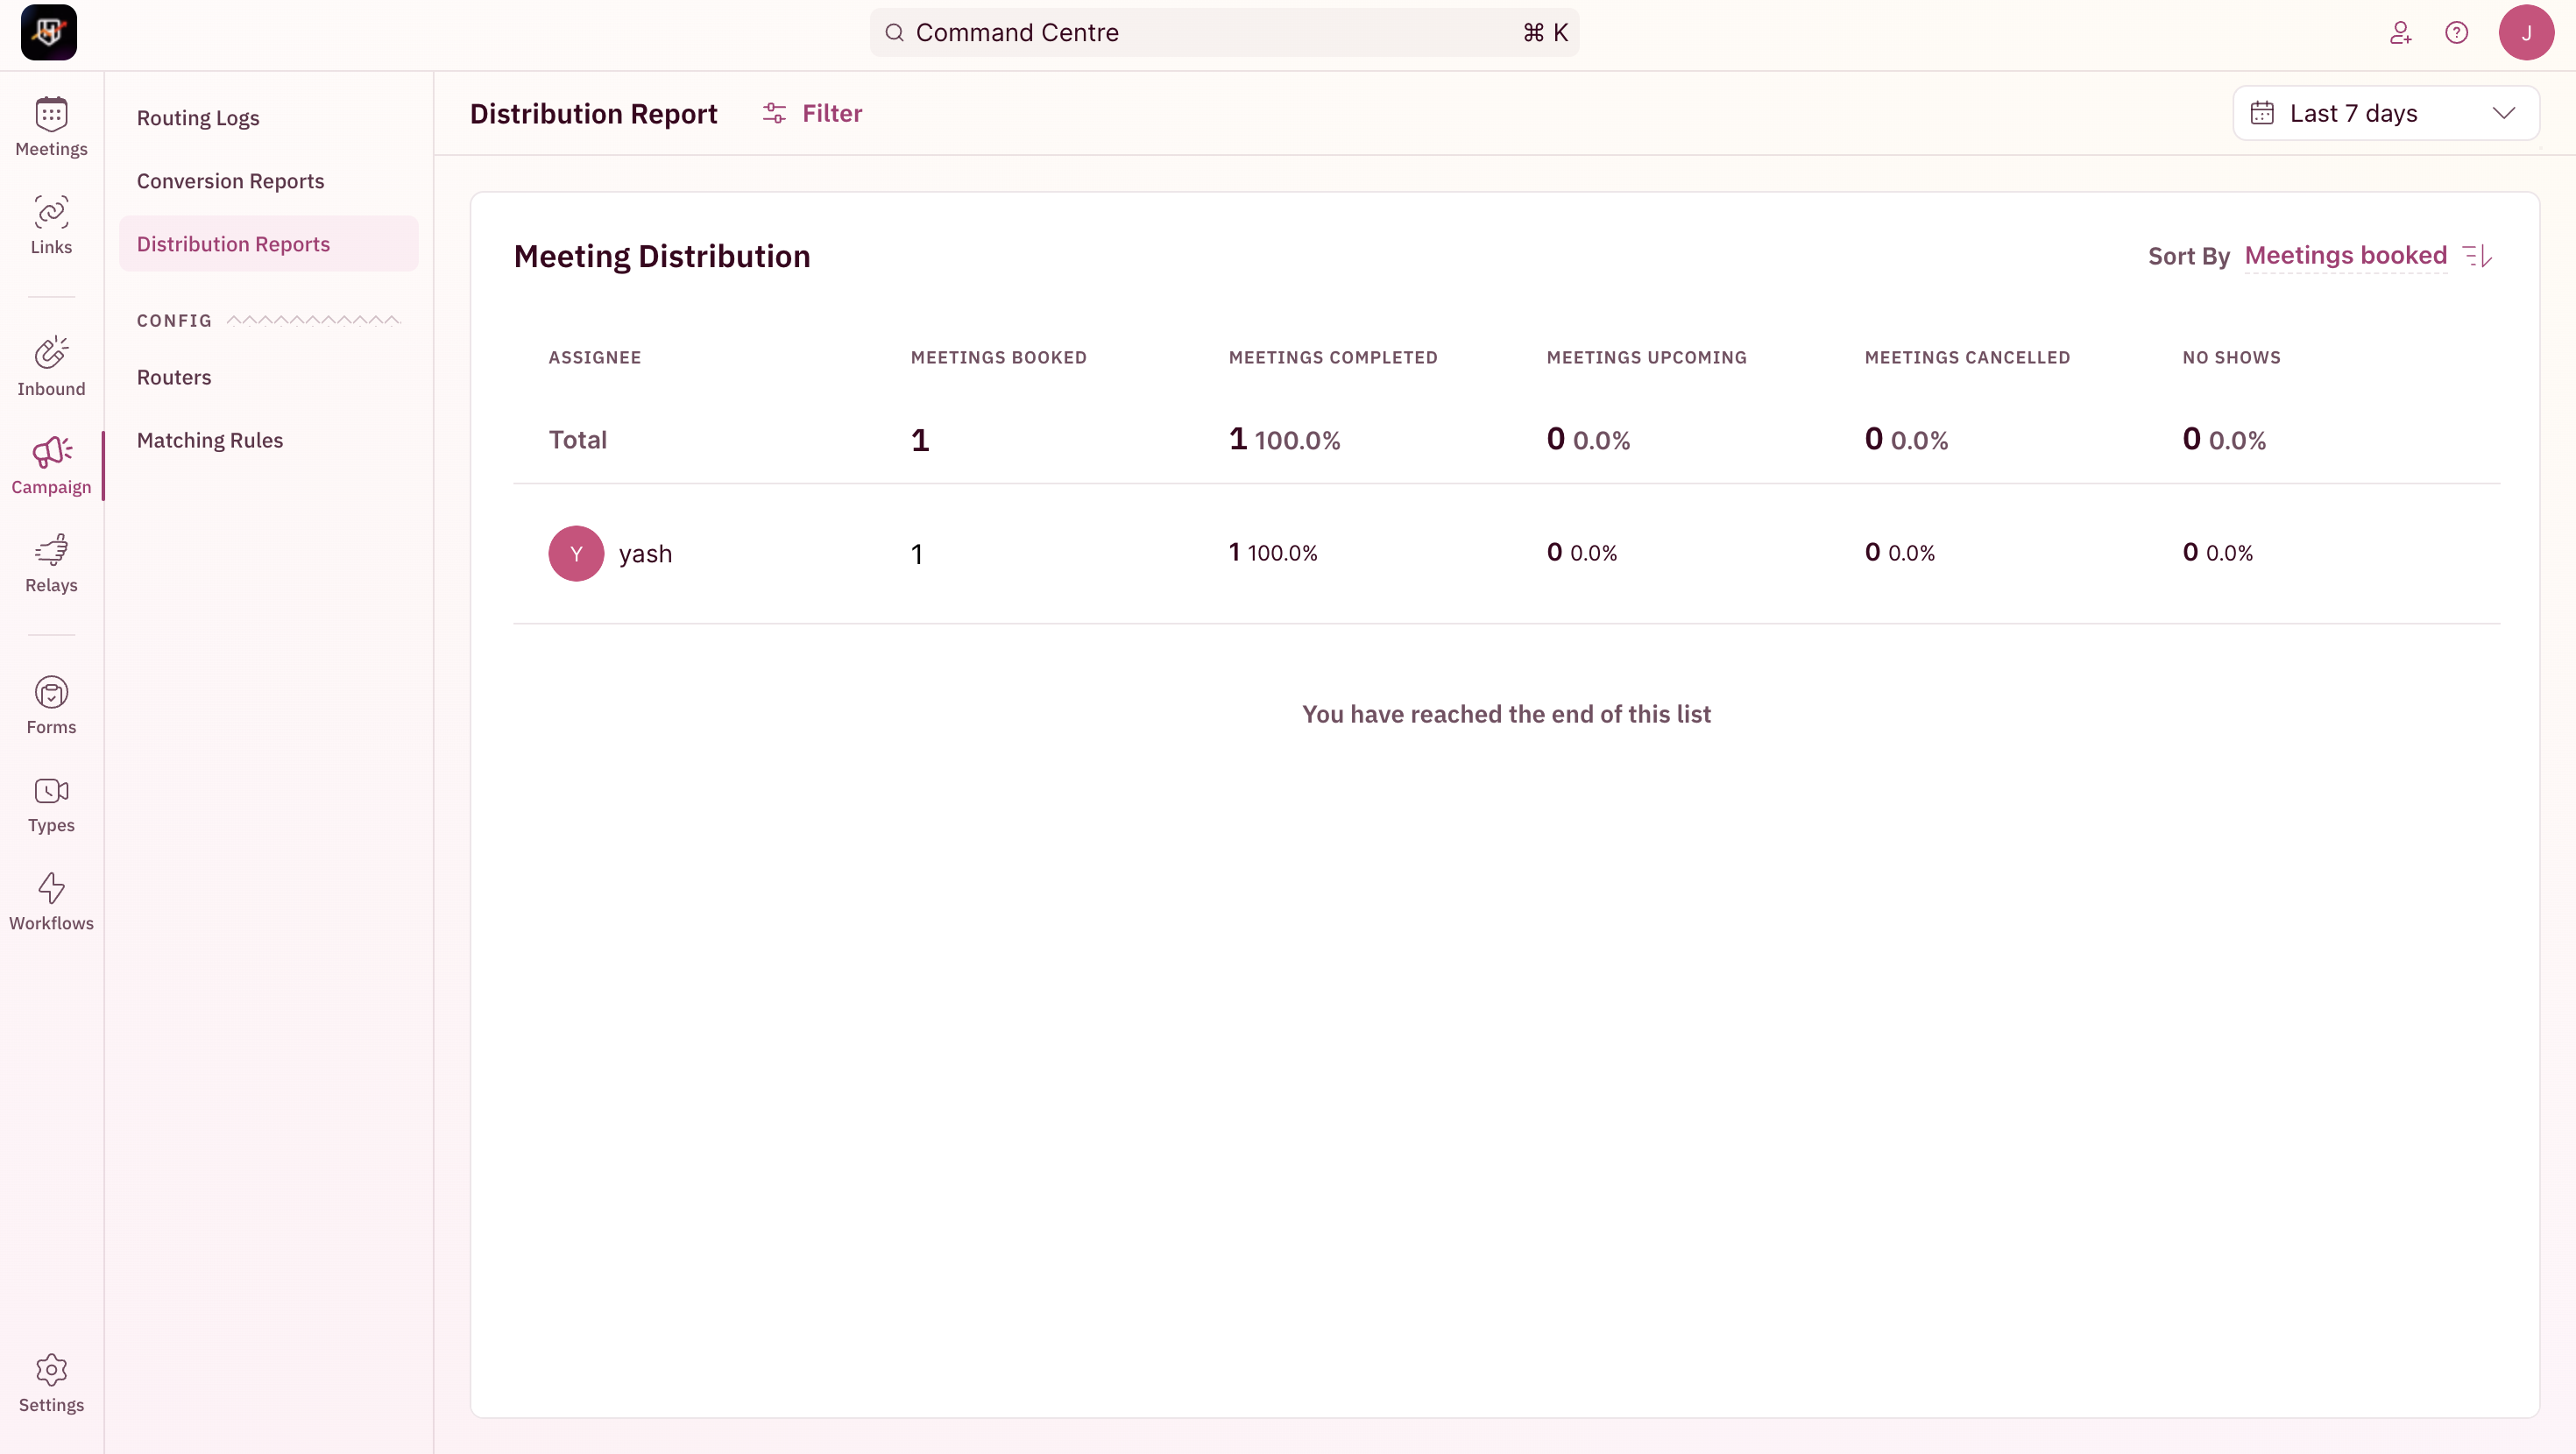Click 'You have reached the end' message
Image resolution: width=2576 pixels, height=1454 pixels.
click(1506, 714)
